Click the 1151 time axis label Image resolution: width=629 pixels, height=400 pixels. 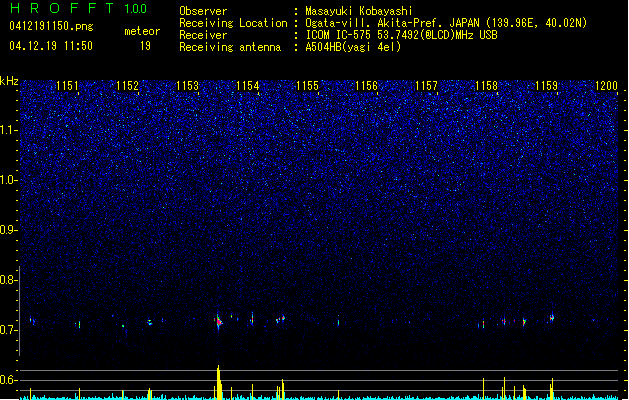[x=67, y=86]
